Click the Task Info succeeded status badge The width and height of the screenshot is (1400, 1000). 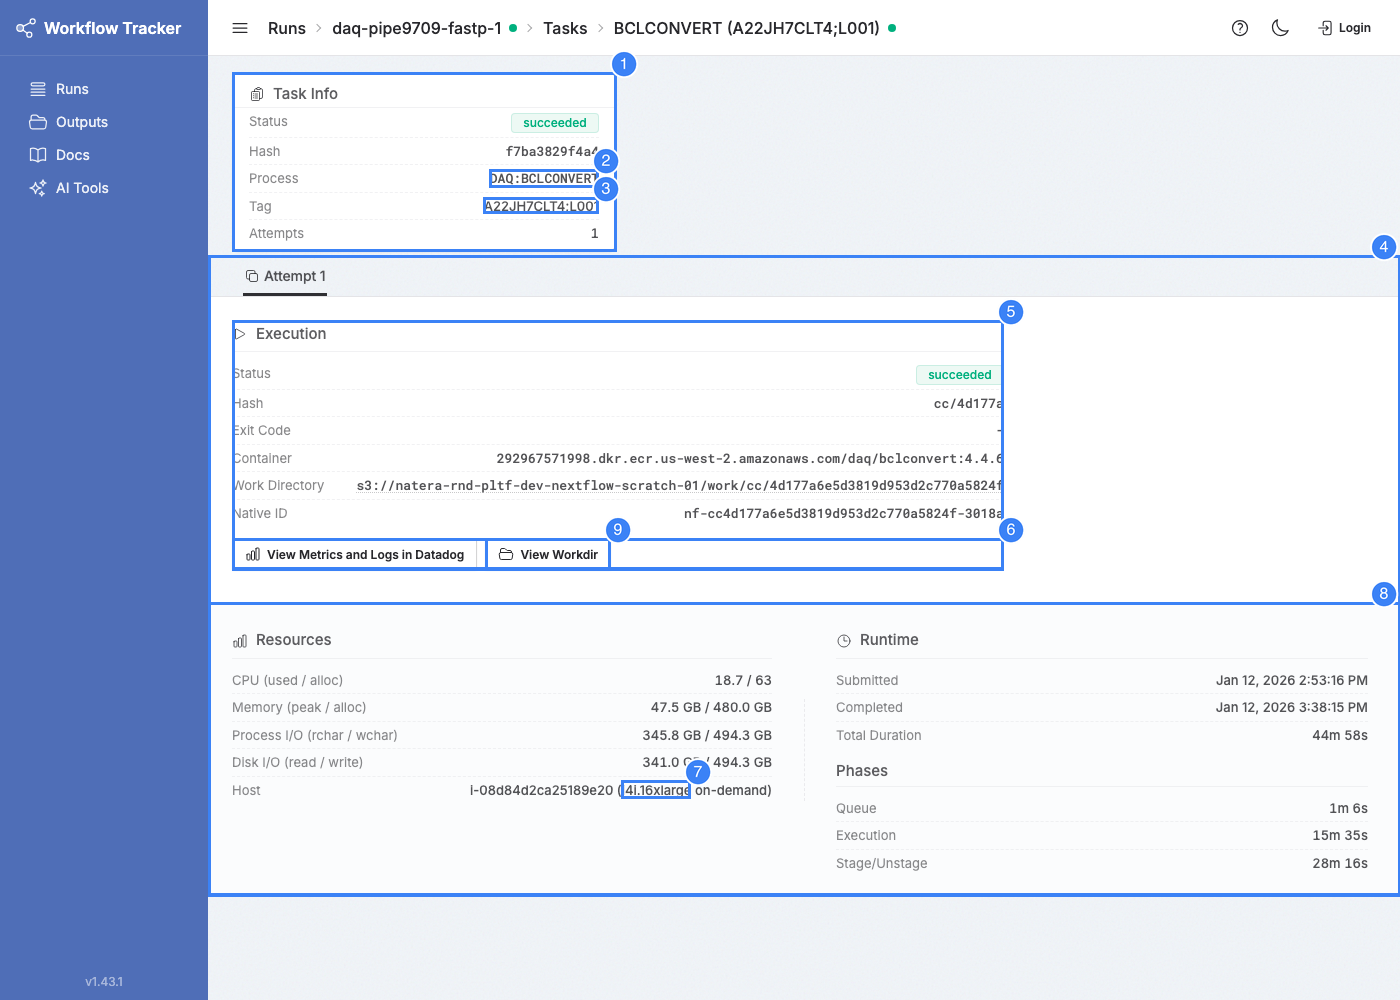pyautogui.click(x=555, y=123)
